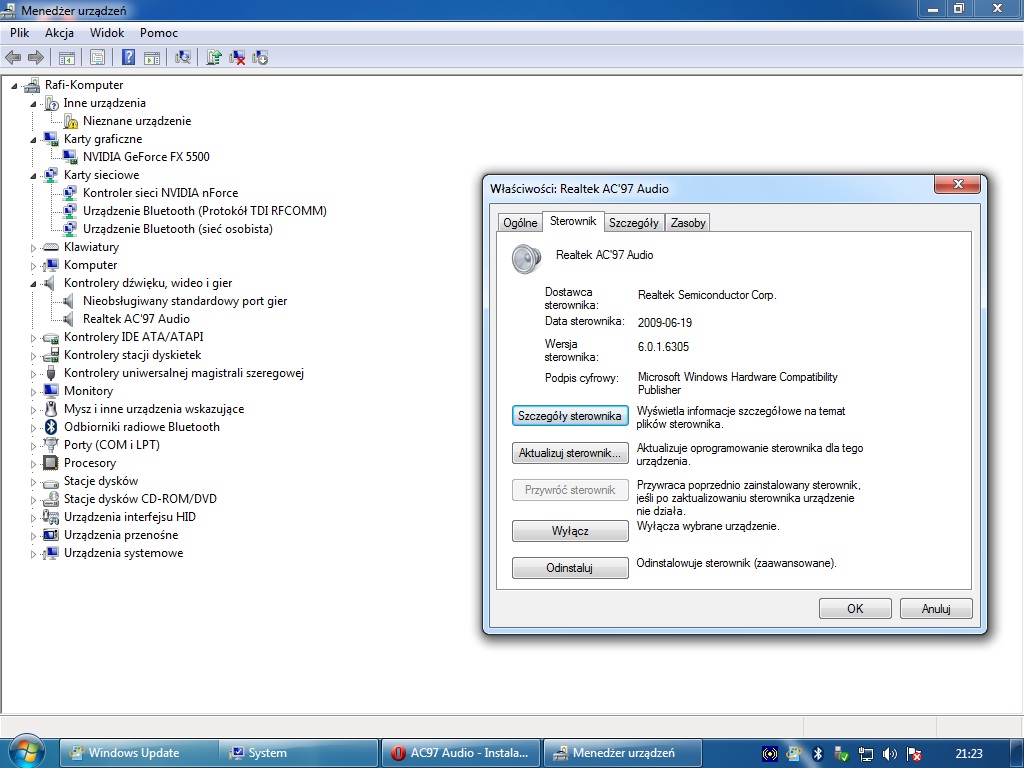1024x768 pixels.
Task: Click Safely Remove Hardware tray icon
Action: coord(841,754)
